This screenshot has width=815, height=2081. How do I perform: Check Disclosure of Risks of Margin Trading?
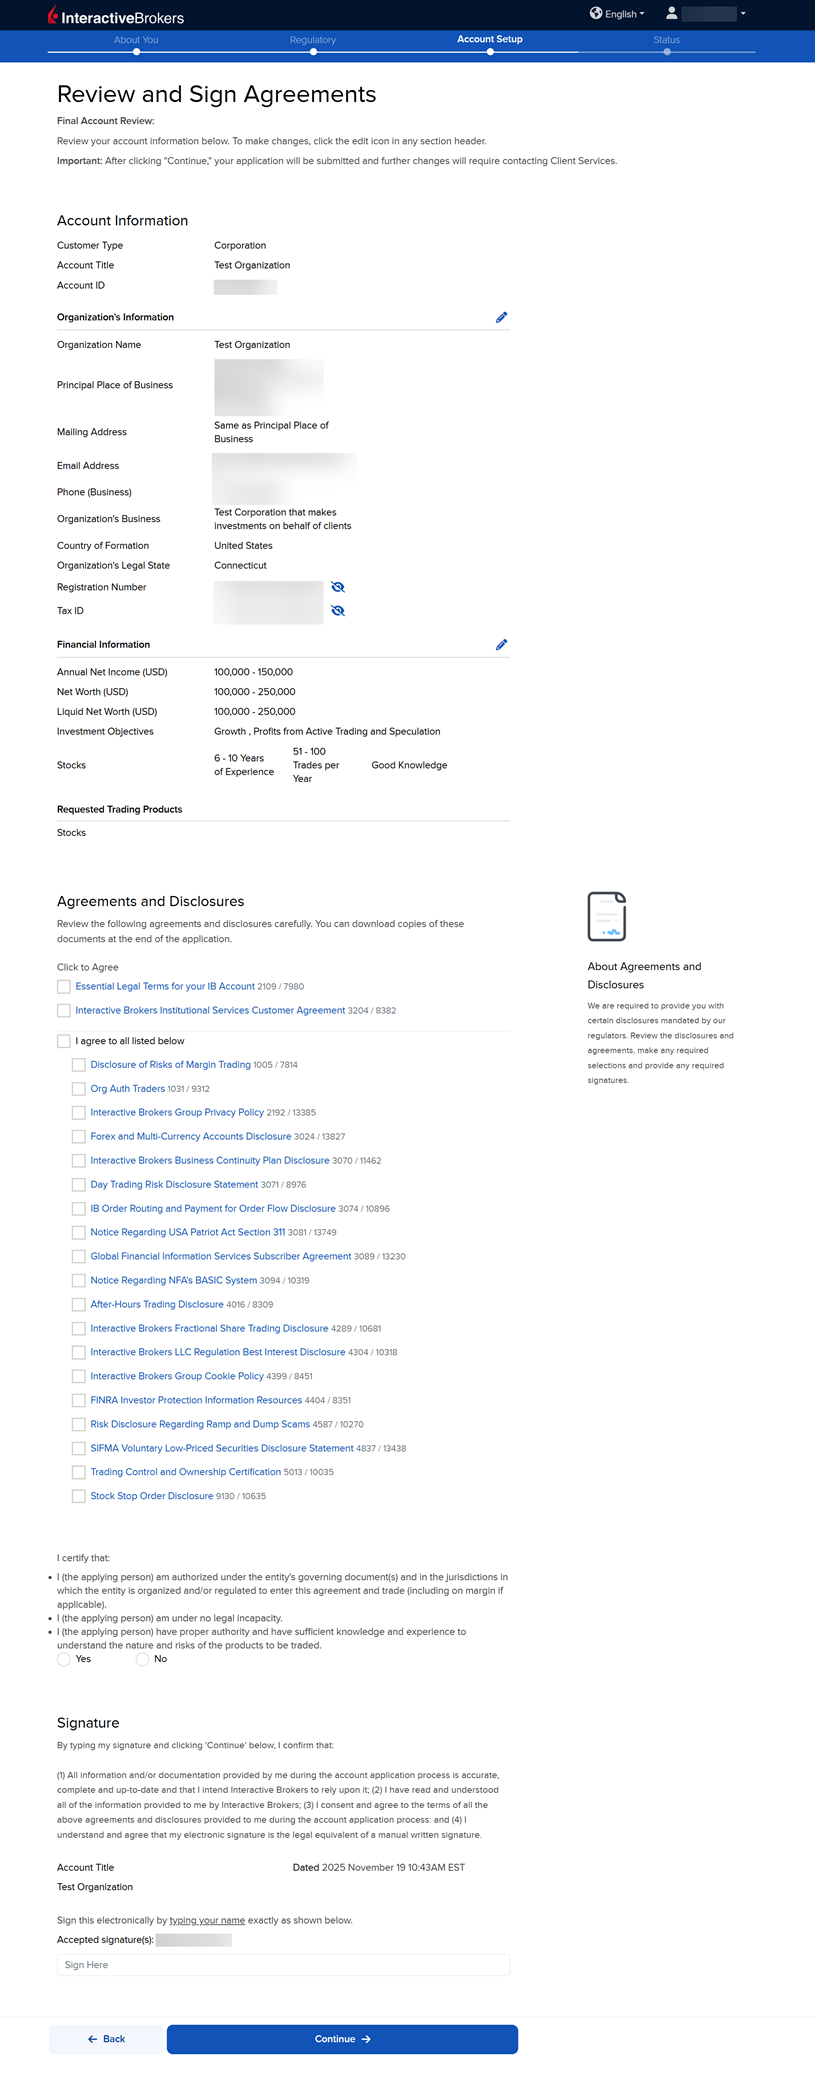click(79, 1065)
